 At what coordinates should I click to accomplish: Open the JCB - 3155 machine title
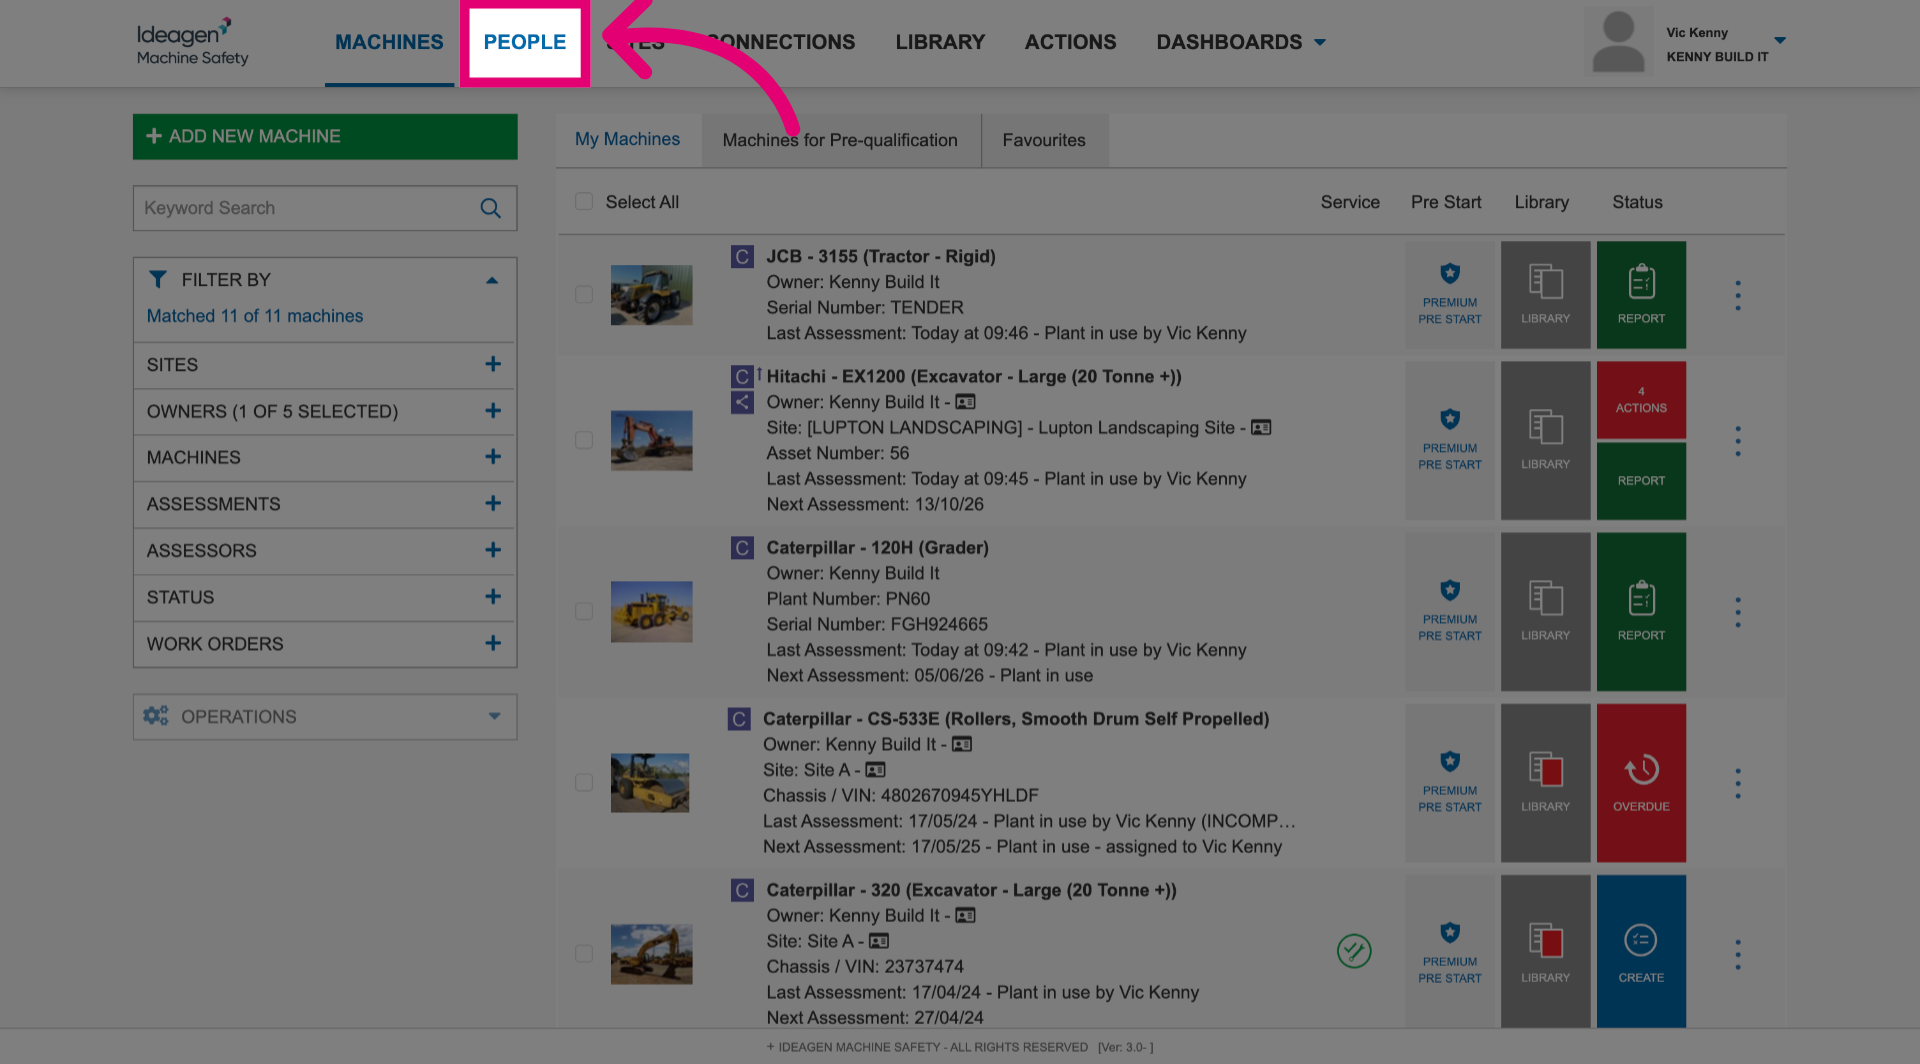tap(881, 256)
